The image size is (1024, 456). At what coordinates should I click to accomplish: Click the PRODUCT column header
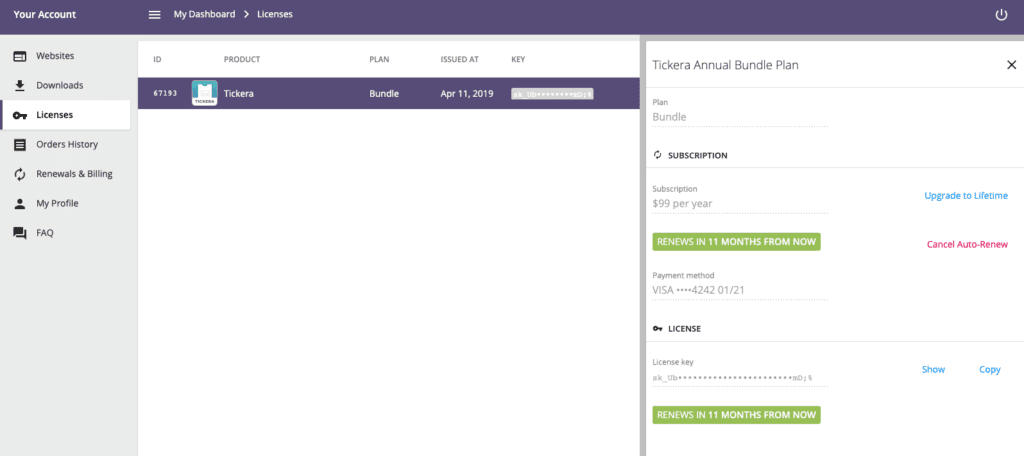[242, 59]
